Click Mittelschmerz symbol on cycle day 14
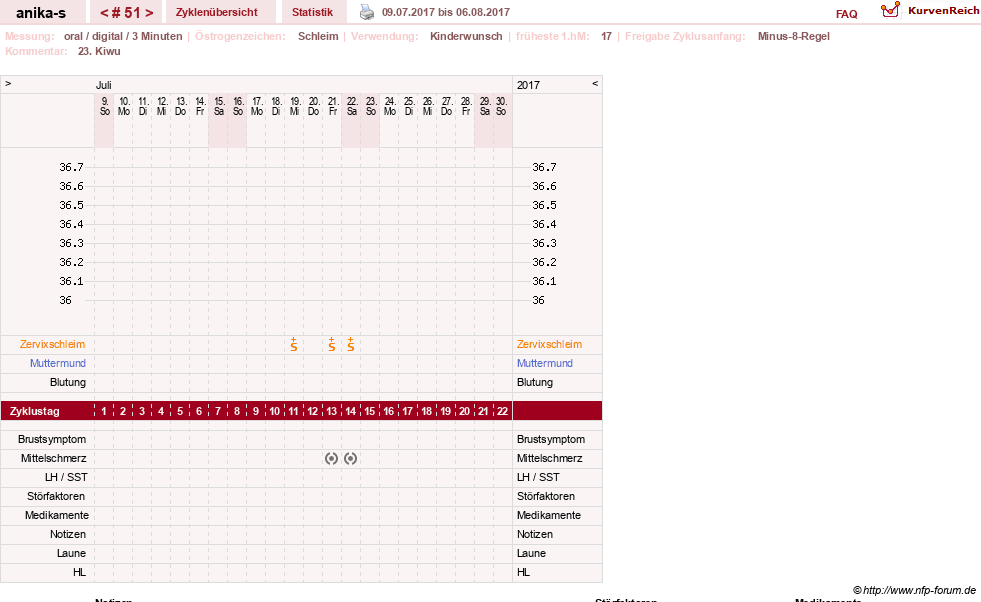The image size is (981, 602). pyautogui.click(x=350, y=459)
